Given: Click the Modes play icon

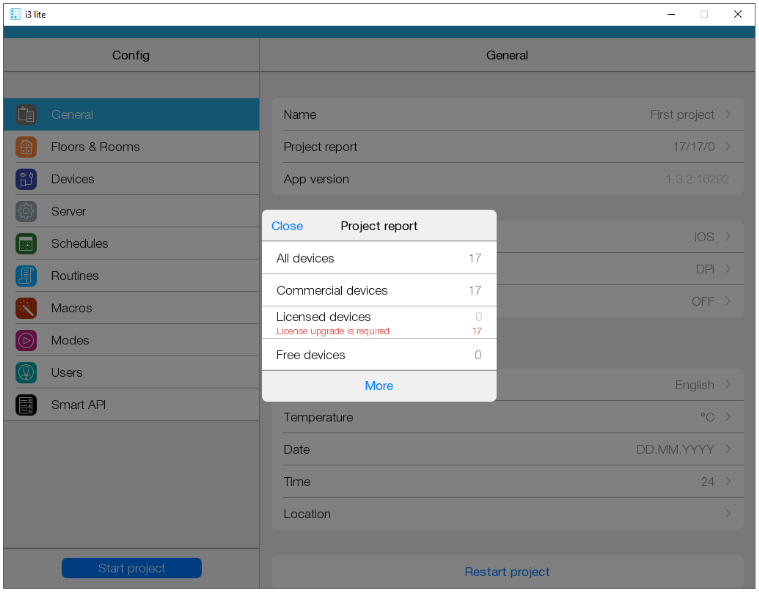Looking at the screenshot, I should 26,341.
